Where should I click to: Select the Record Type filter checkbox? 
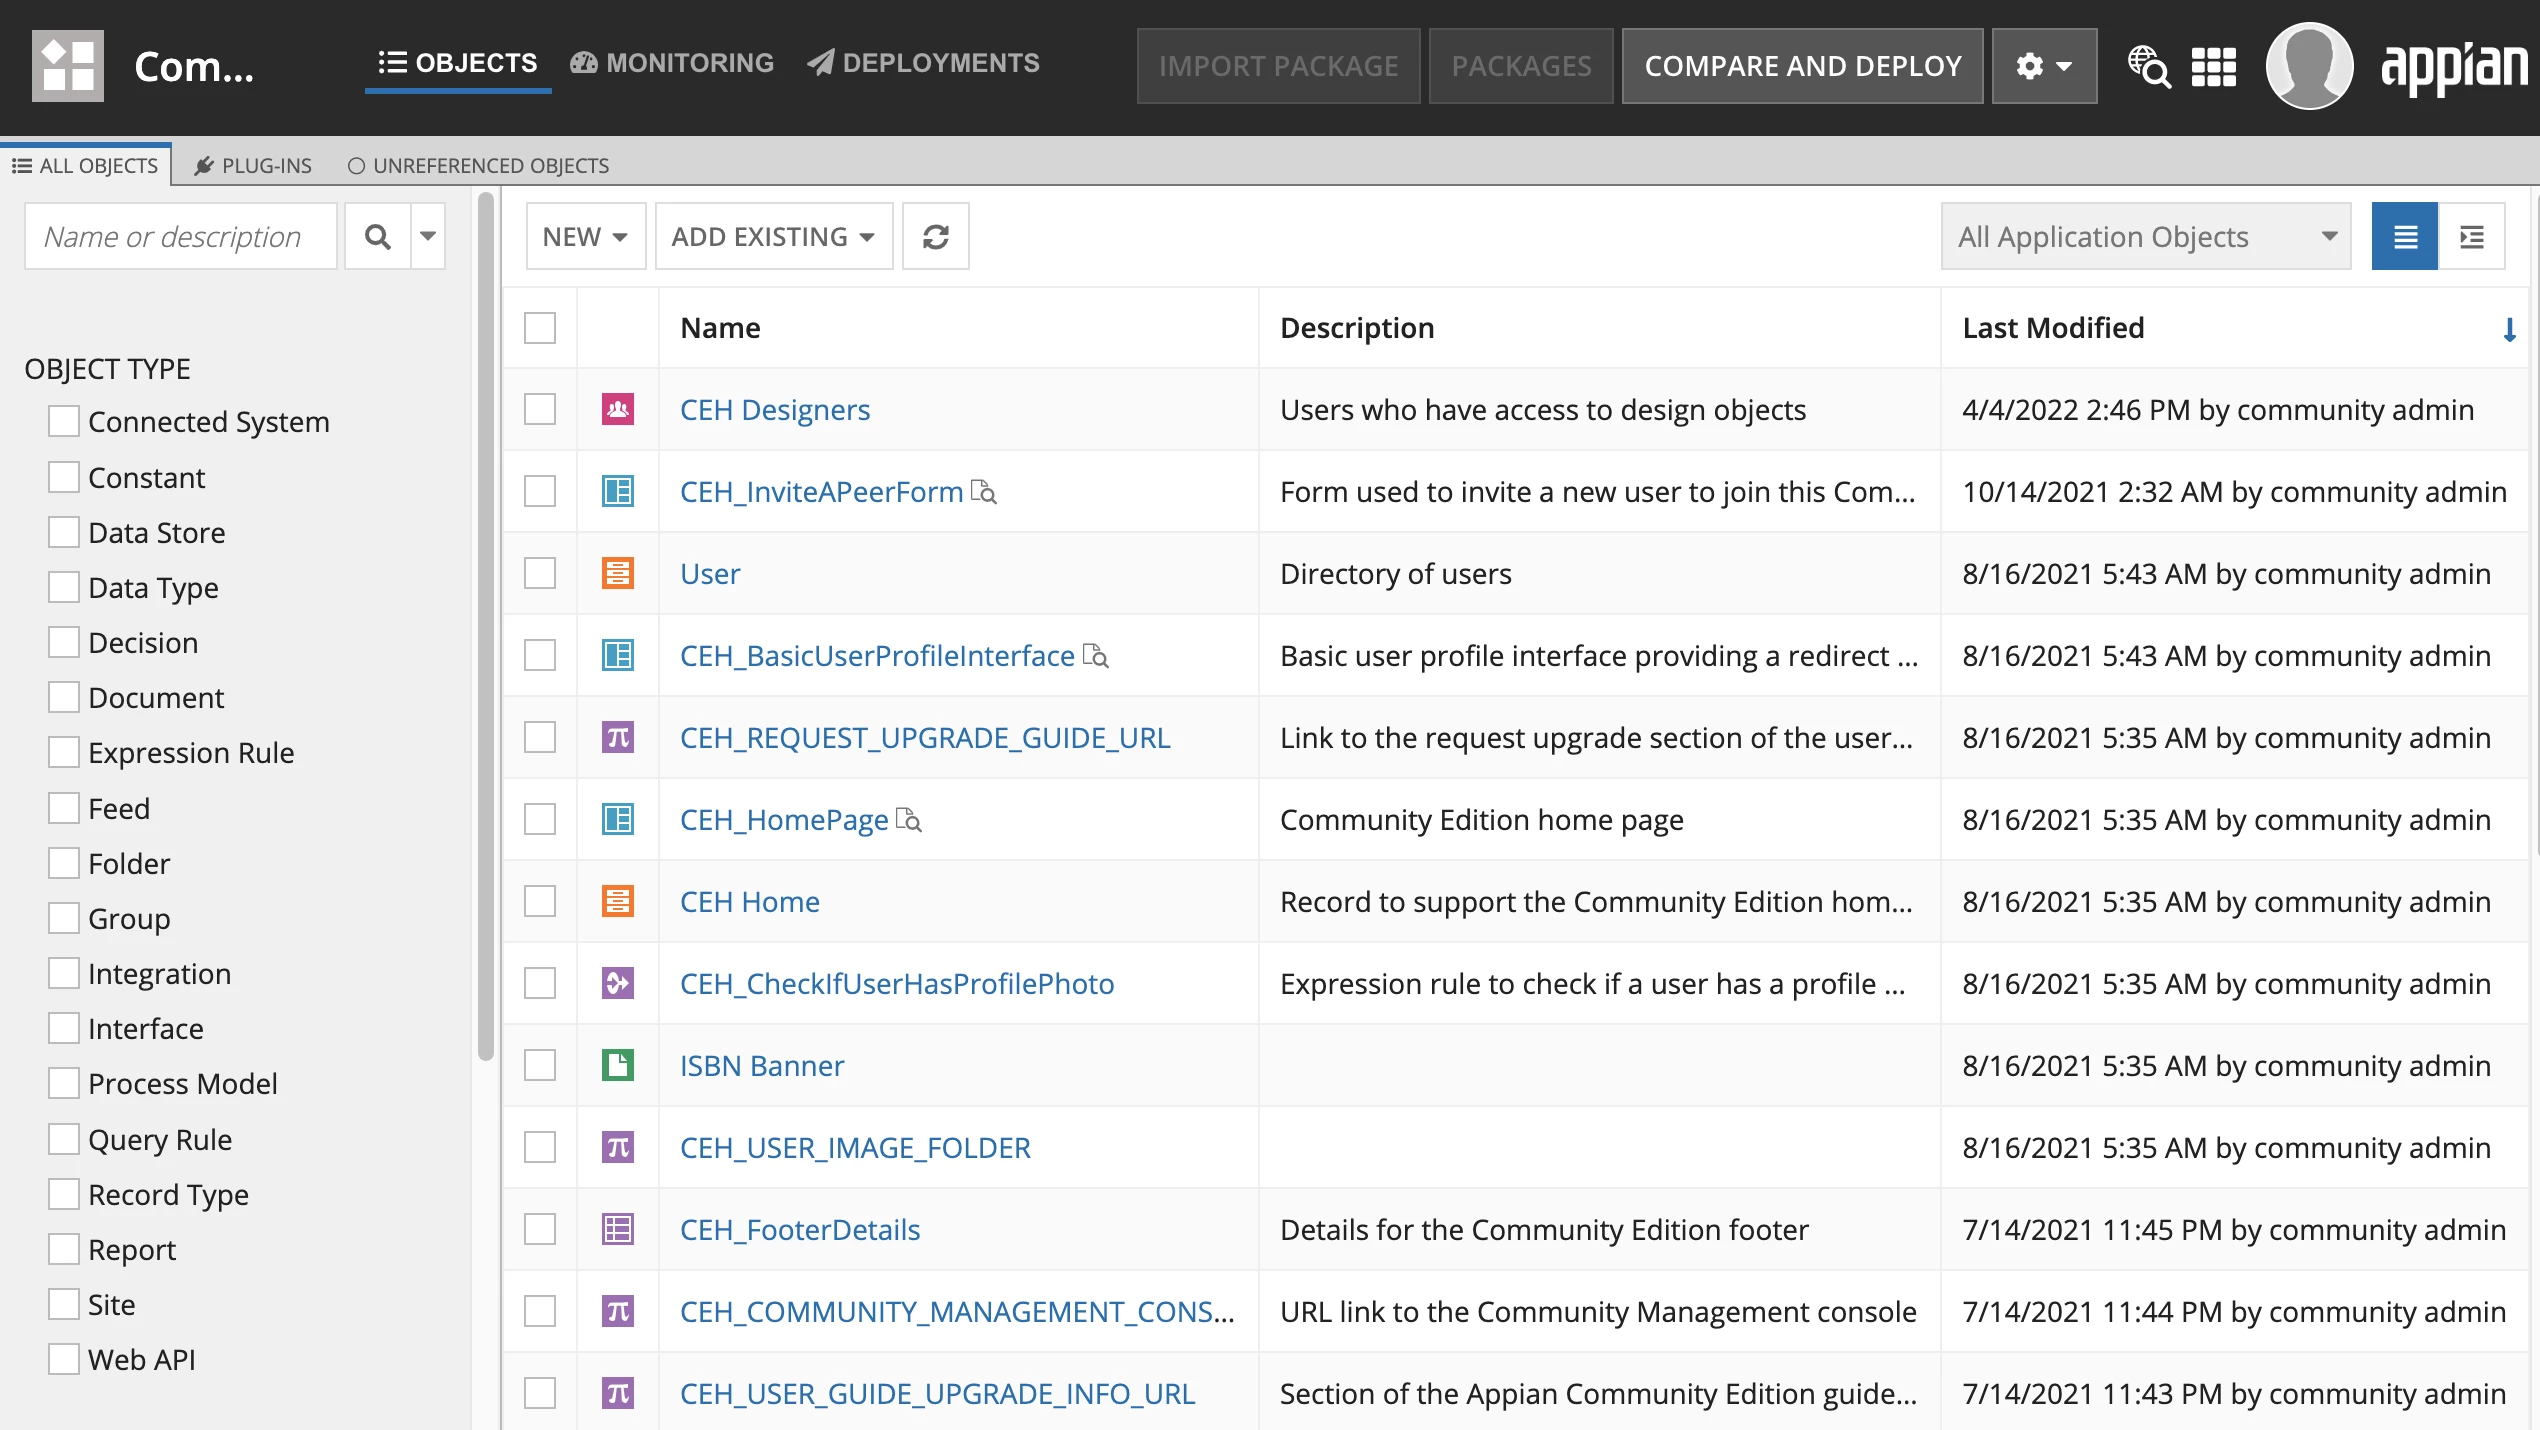coord(64,1194)
